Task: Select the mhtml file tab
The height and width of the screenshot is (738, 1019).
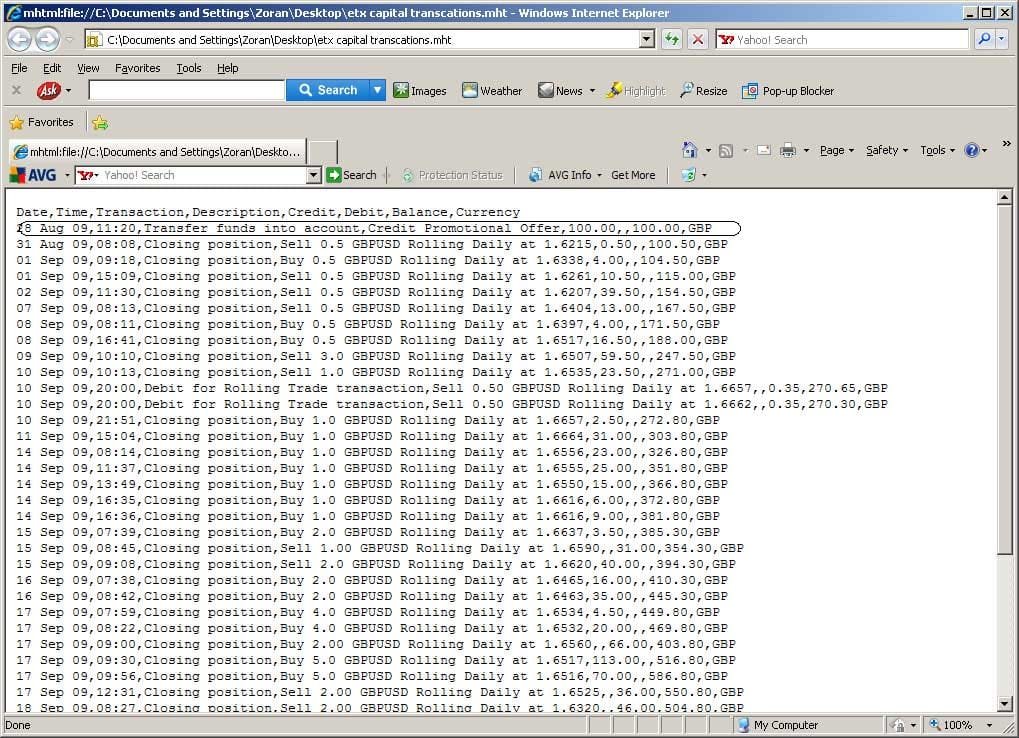Action: pos(157,151)
